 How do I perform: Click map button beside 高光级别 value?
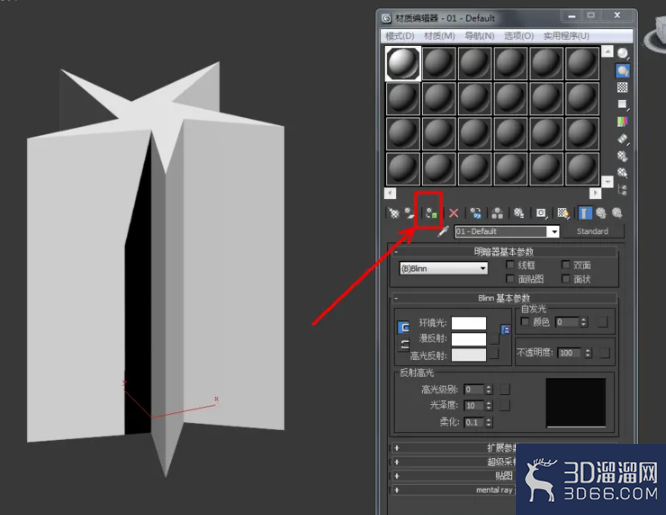[x=505, y=389]
